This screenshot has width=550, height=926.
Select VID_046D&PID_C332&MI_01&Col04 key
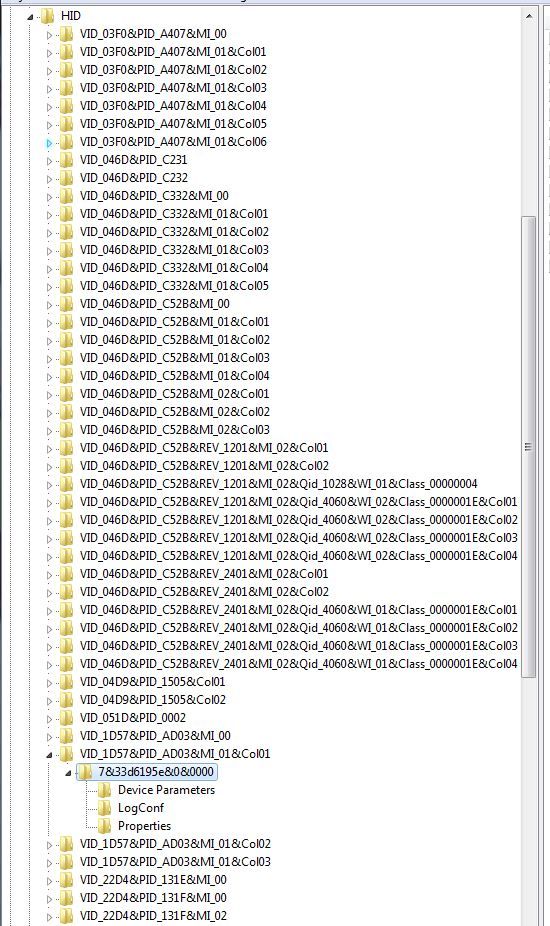(174, 268)
